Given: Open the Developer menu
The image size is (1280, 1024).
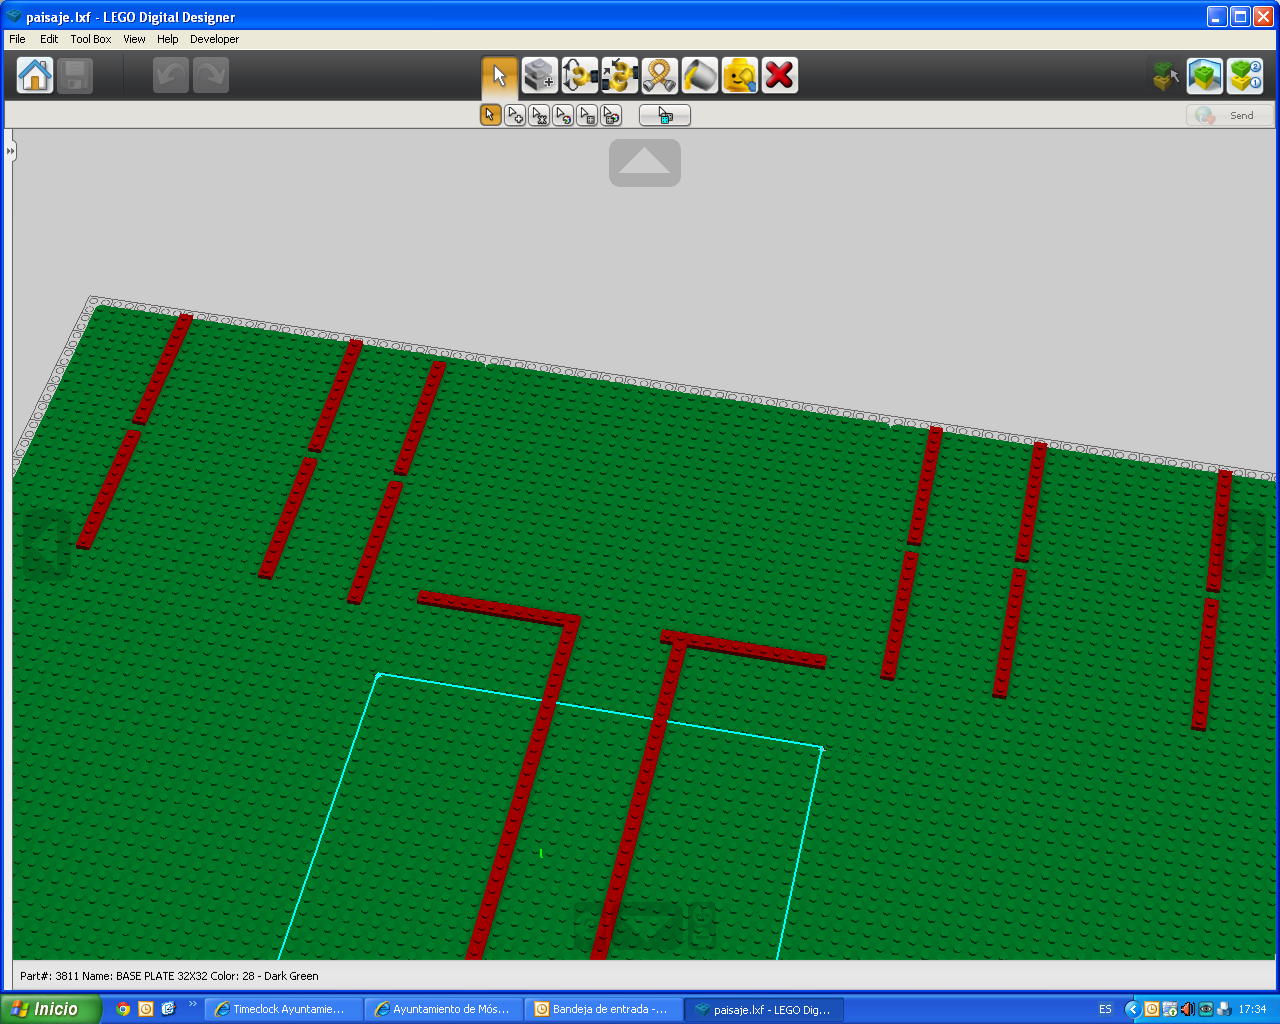Looking at the screenshot, I should [215, 39].
